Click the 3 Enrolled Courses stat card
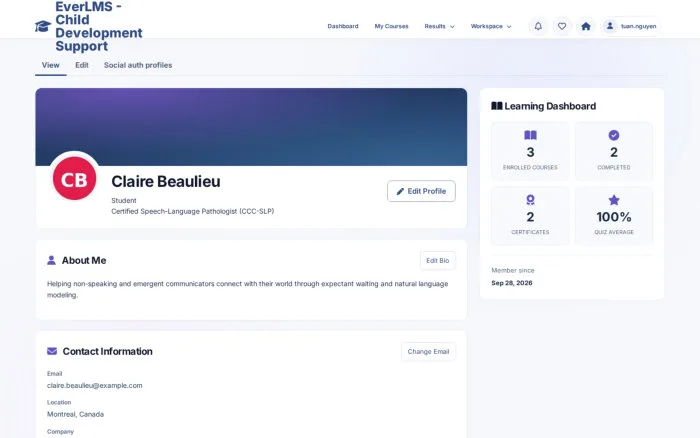Image resolution: width=700 pixels, height=438 pixels. (530, 151)
